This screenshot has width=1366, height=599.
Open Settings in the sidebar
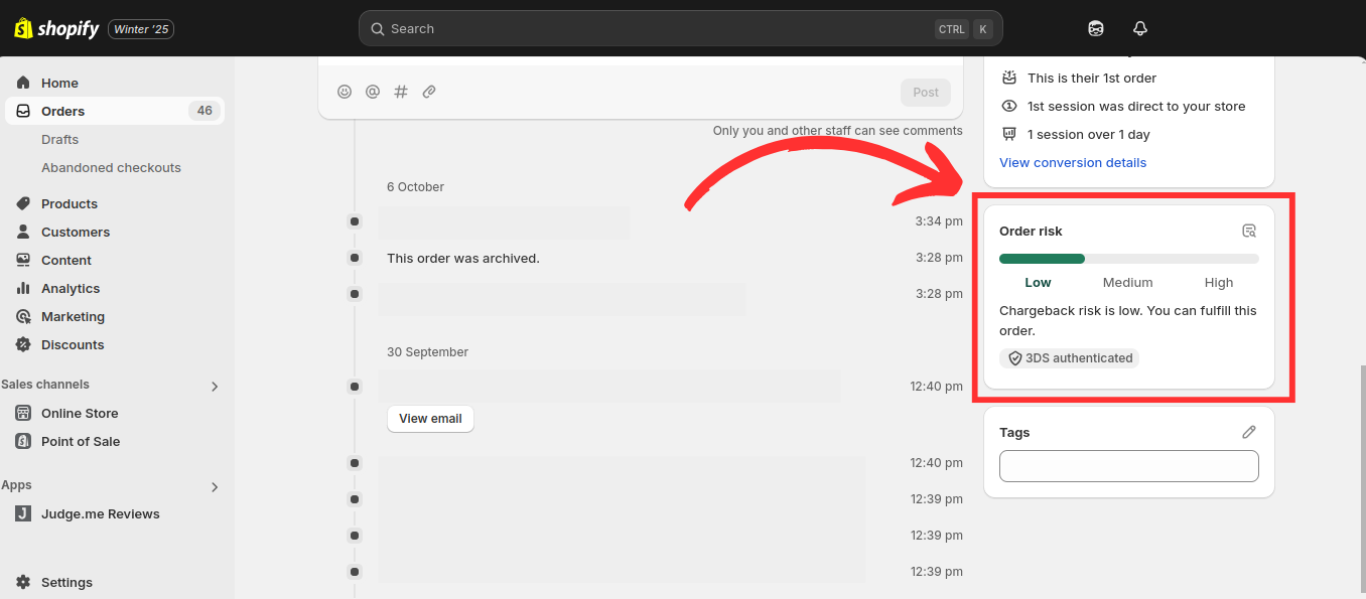[x=66, y=582]
